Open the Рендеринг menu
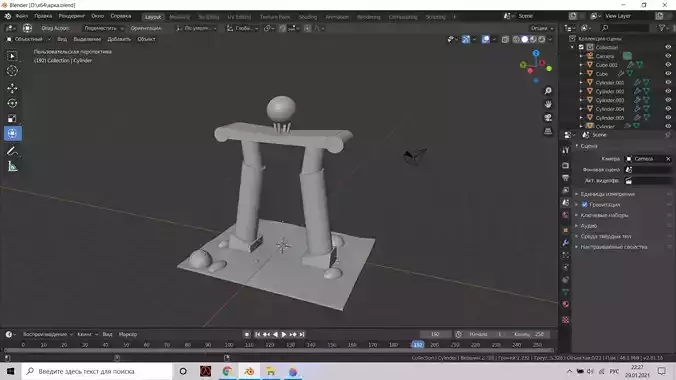The image size is (676, 380). (72, 16)
